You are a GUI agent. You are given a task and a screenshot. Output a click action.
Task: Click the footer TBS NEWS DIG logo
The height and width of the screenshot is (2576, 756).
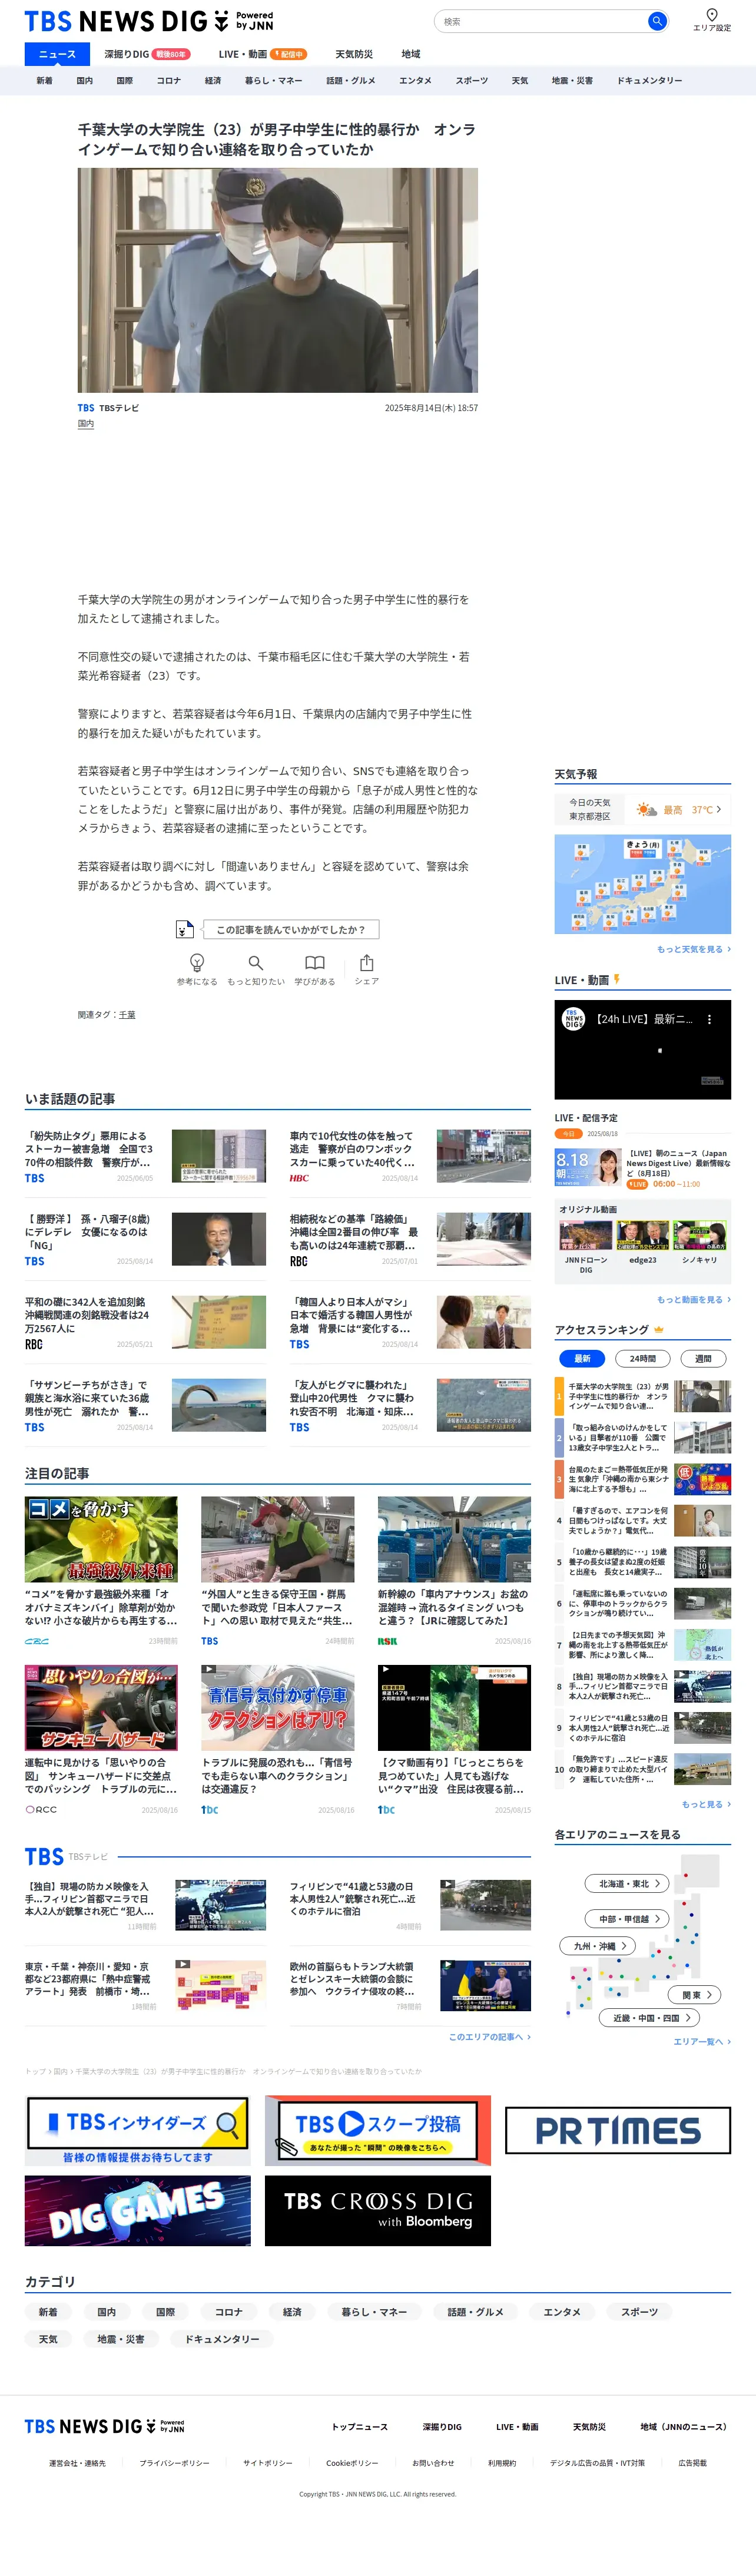point(105,2426)
